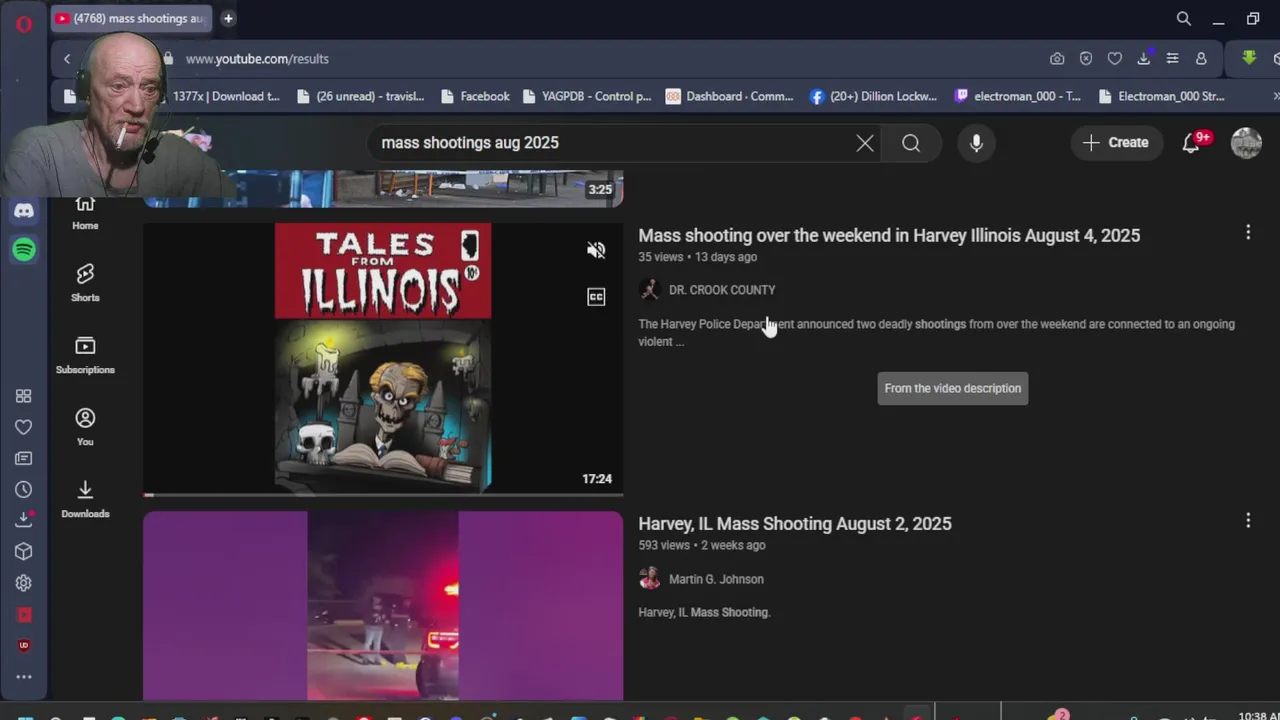Open more options for Harvey Illinois August 4 video
The image size is (1280, 720).
click(x=1248, y=232)
